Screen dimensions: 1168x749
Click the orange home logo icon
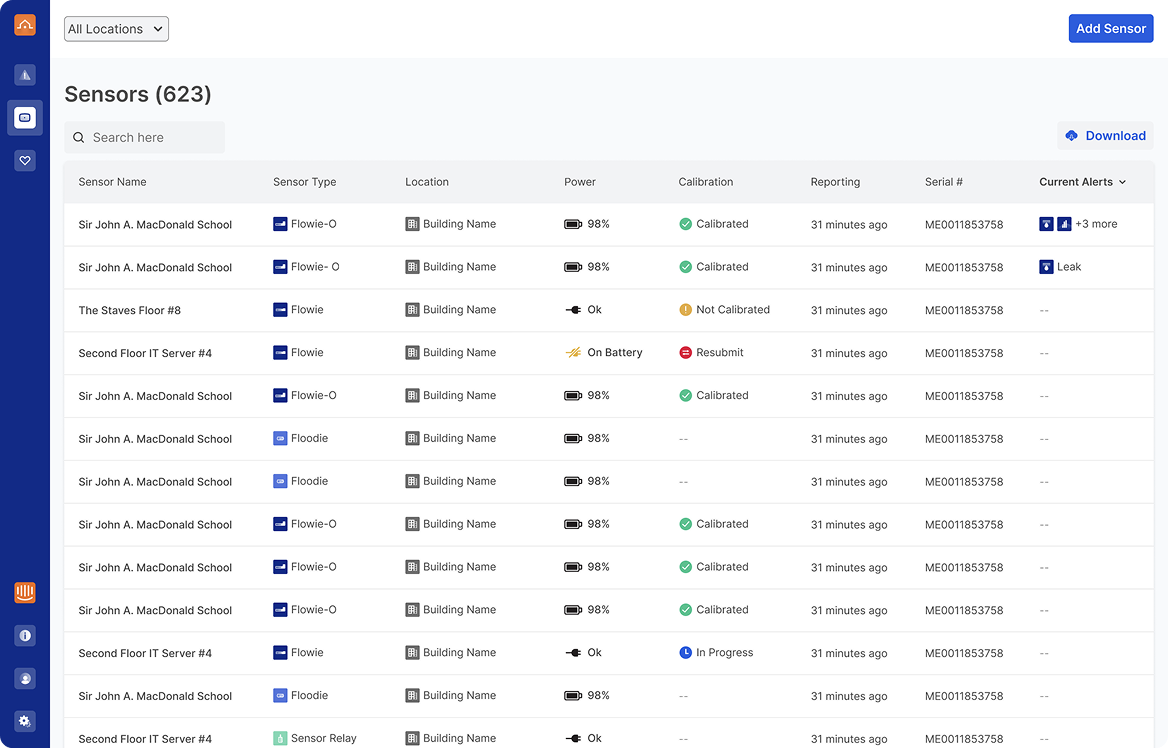25,25
